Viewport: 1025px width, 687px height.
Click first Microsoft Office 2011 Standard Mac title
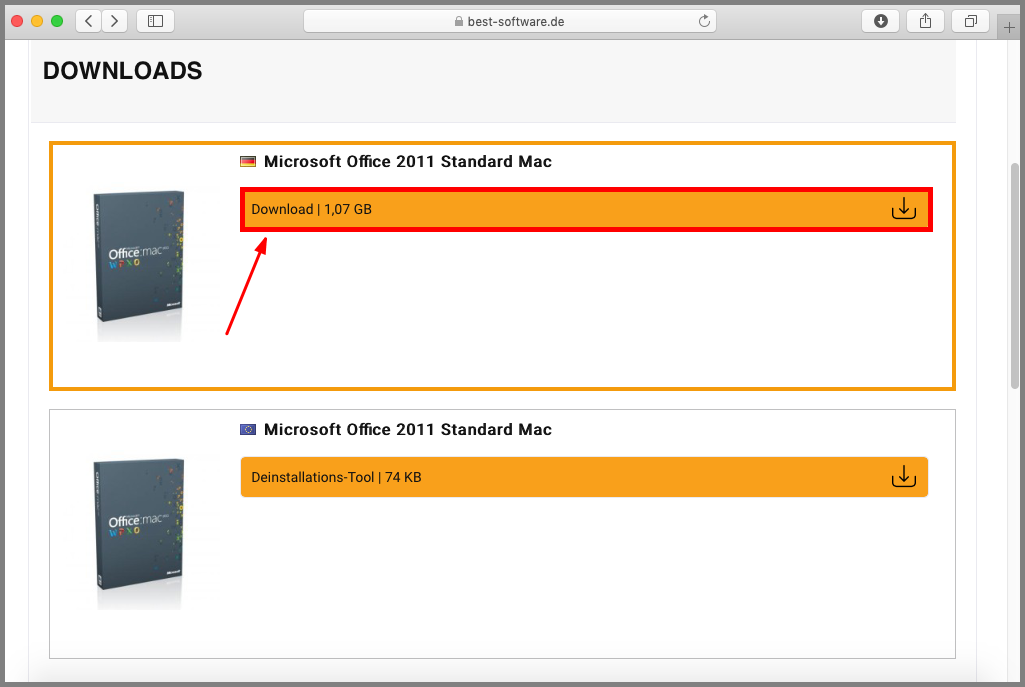408,161
